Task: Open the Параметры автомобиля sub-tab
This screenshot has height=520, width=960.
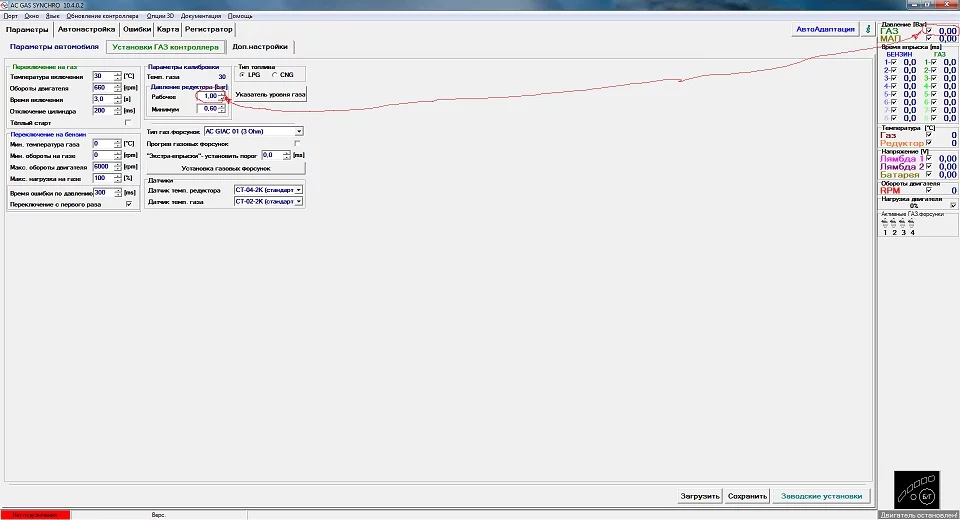Action: (54, 47)
